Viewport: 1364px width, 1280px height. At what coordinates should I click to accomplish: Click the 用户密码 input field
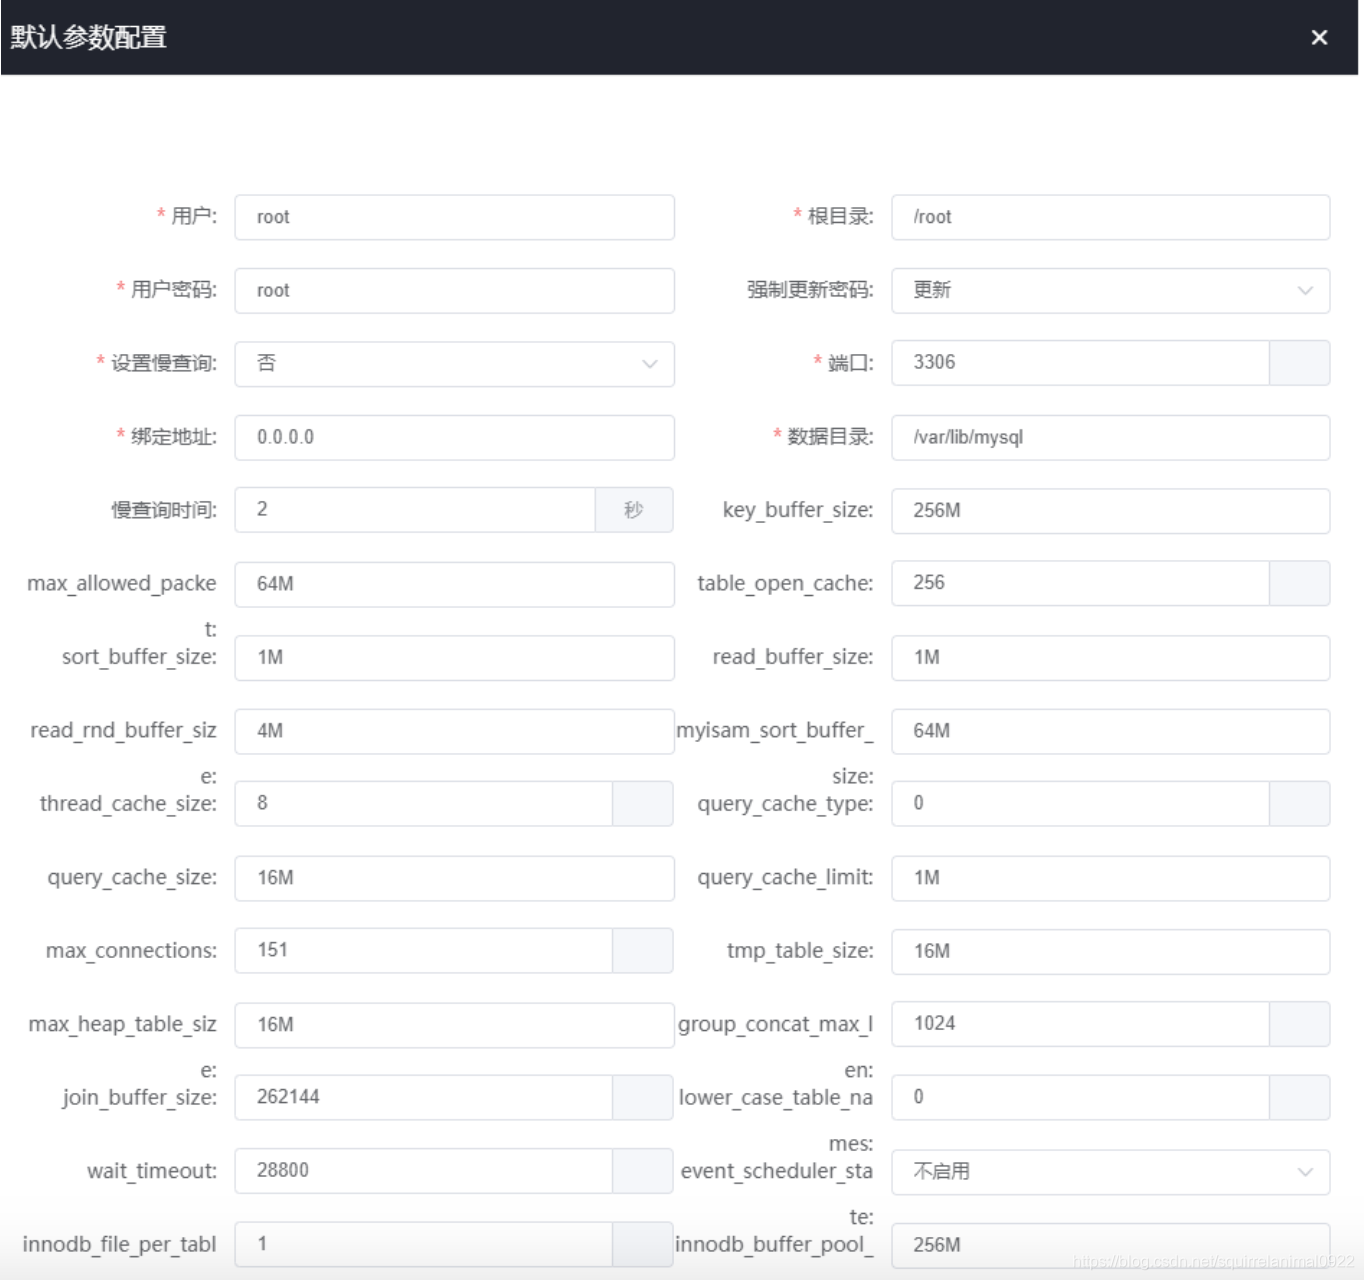(454, 290)
